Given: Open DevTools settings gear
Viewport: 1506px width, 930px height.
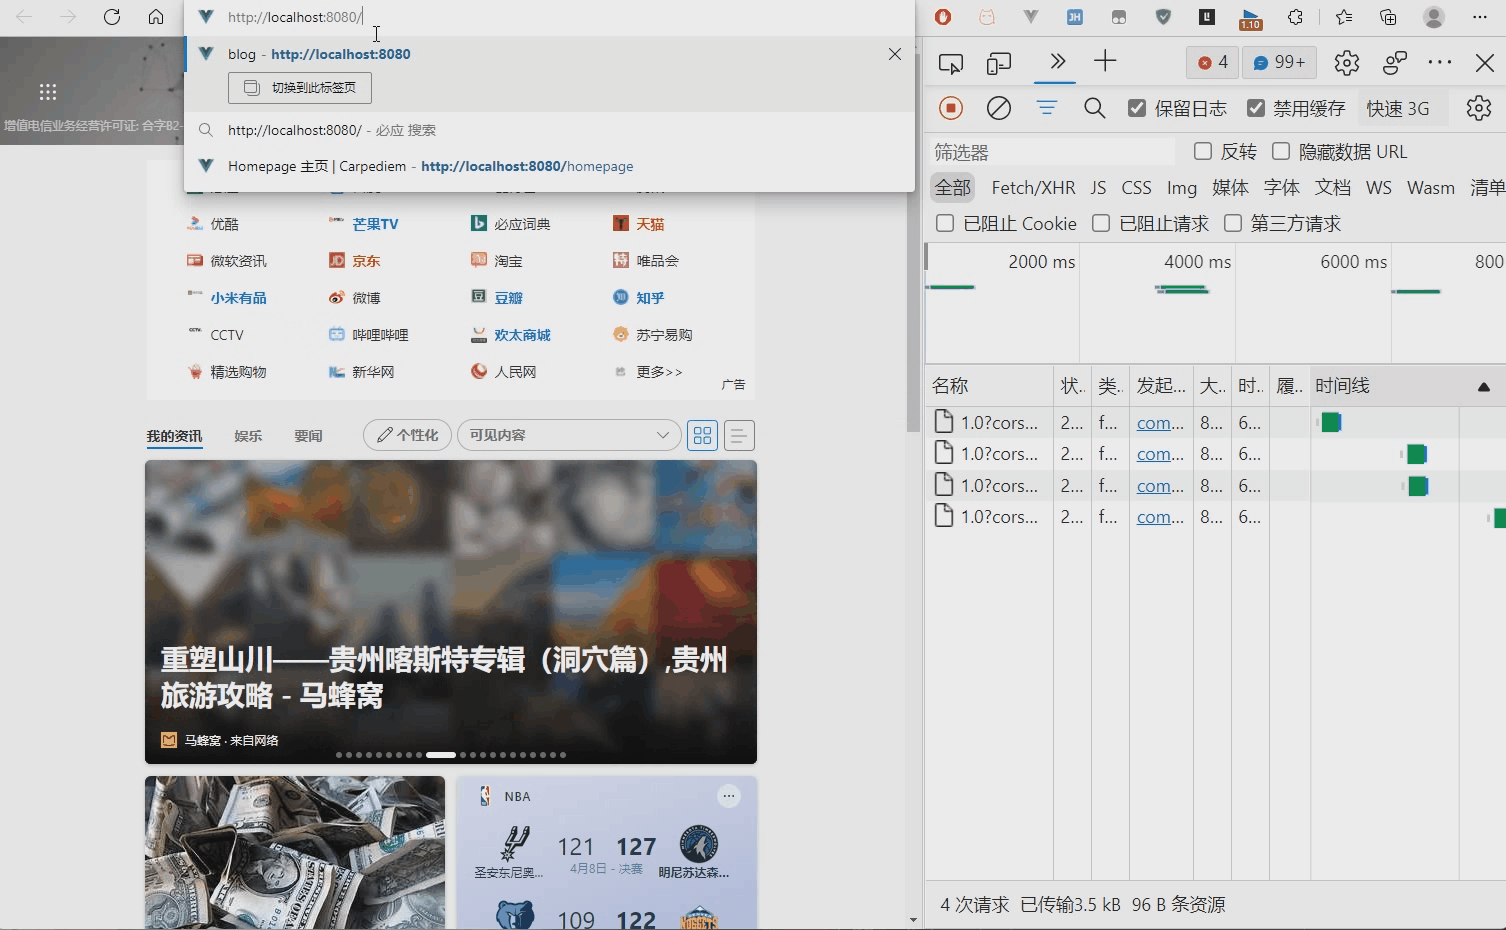Looking at the screenshot, I should tap(1347, 63).
